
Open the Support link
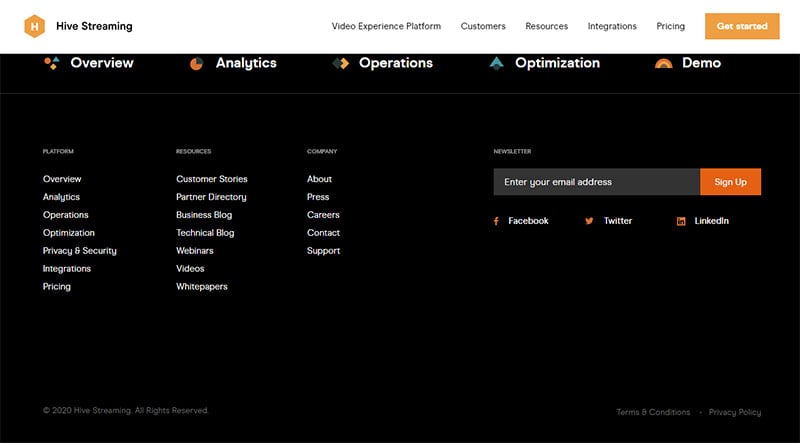coord(323,251)
